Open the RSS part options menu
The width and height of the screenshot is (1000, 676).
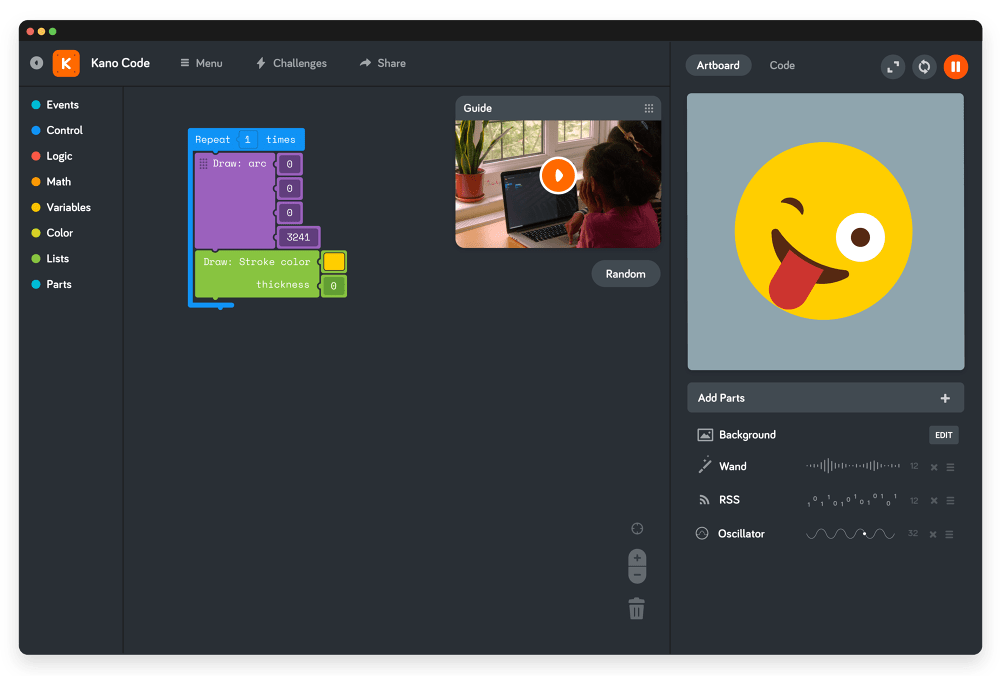pyautogui.click(x=950, y=501)
